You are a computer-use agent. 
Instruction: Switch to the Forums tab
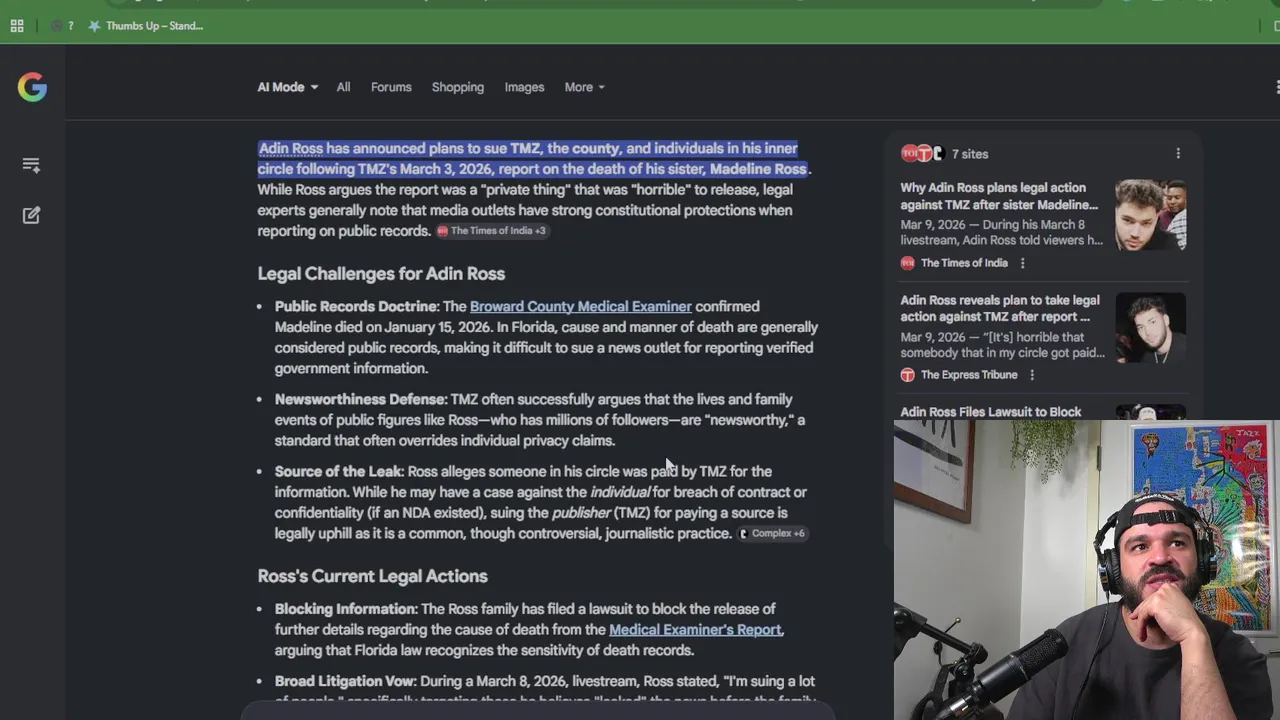coord(391,87)
